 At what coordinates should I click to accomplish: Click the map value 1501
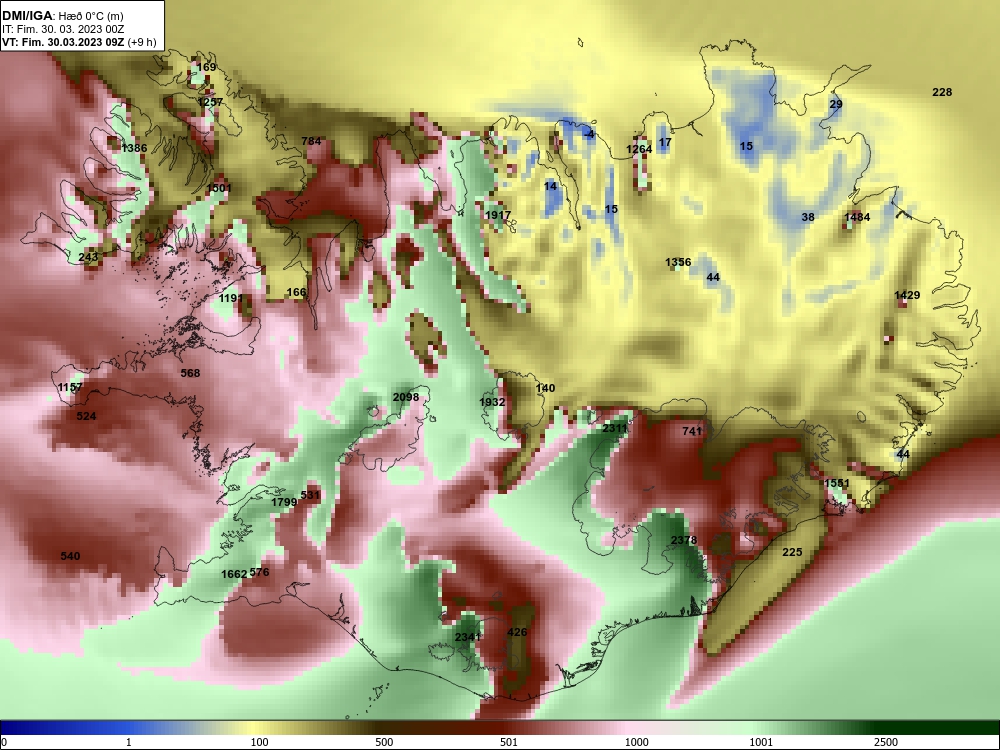[219, 188]
